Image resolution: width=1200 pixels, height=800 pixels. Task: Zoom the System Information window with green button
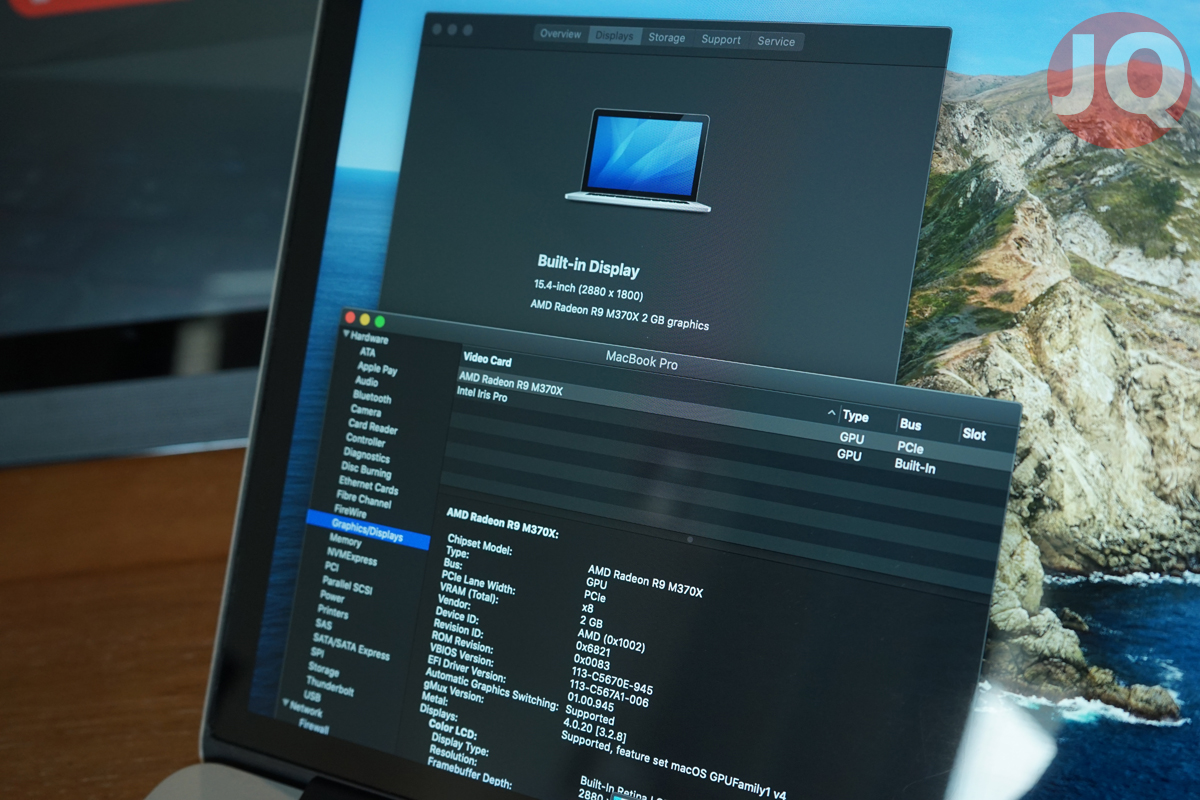(x=379, y=322)
